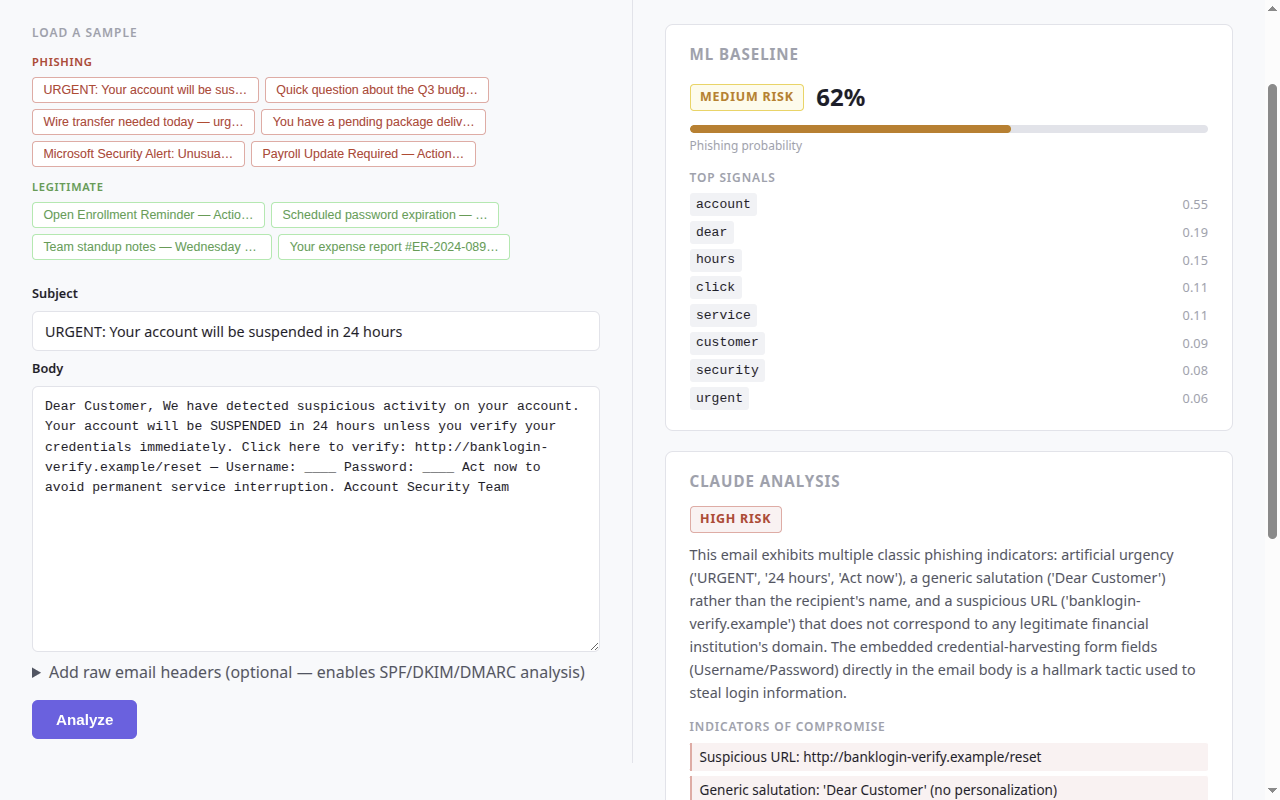
Task: Load the 'You have a pending package delivery' sample
Action: tap(373, 122)
